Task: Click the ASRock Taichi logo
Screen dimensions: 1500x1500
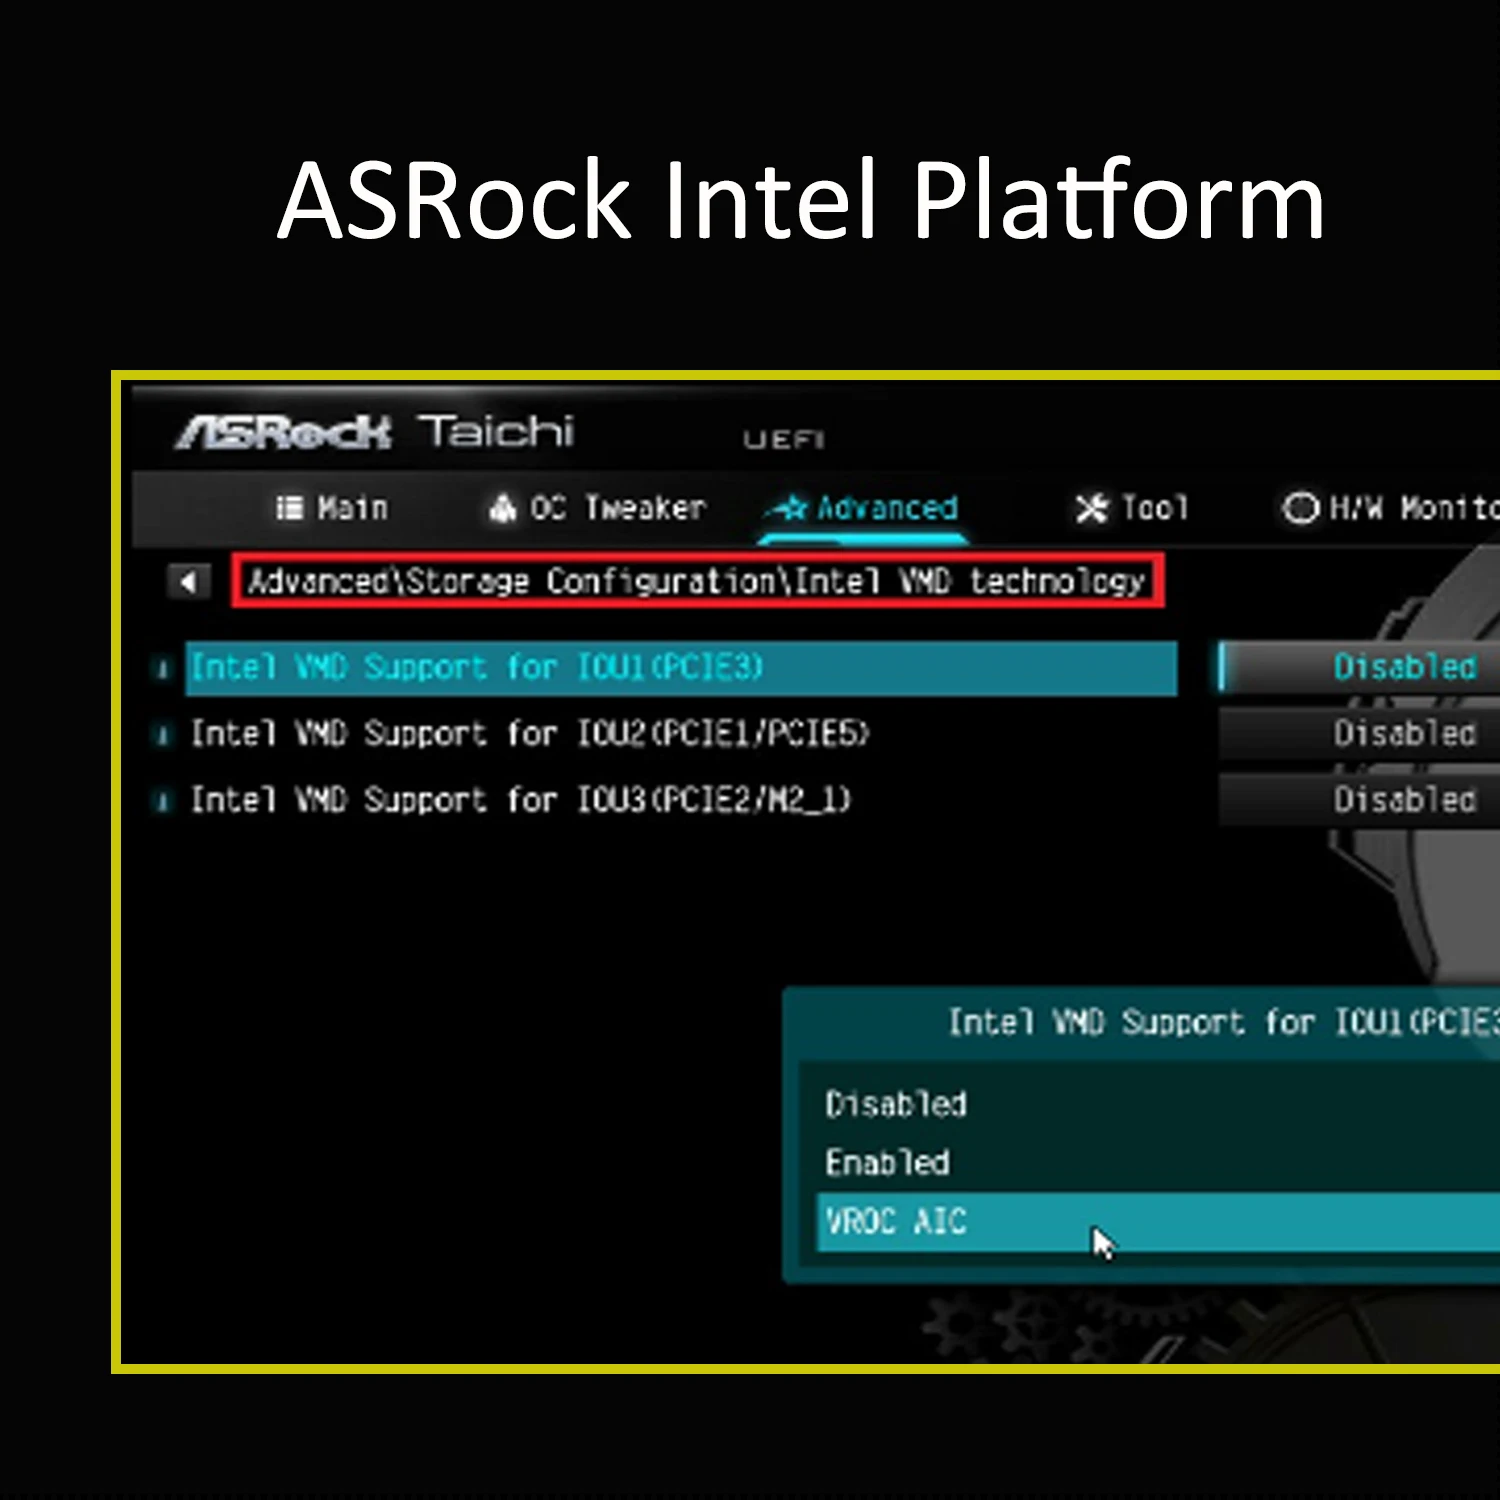Action: tap(375, 432)
